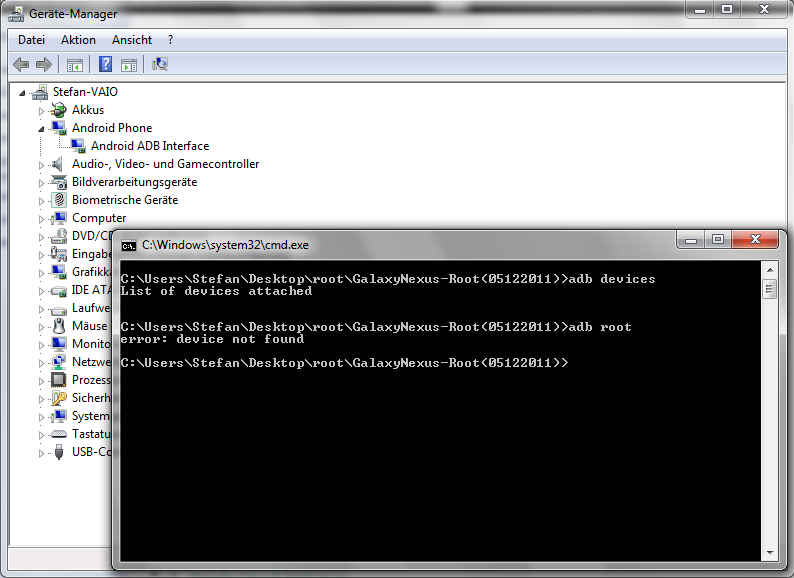The height and width of the screenshot is (578, 794).
Task: Click the Eingabe devices icon
Action: click(x=59, y=254)
